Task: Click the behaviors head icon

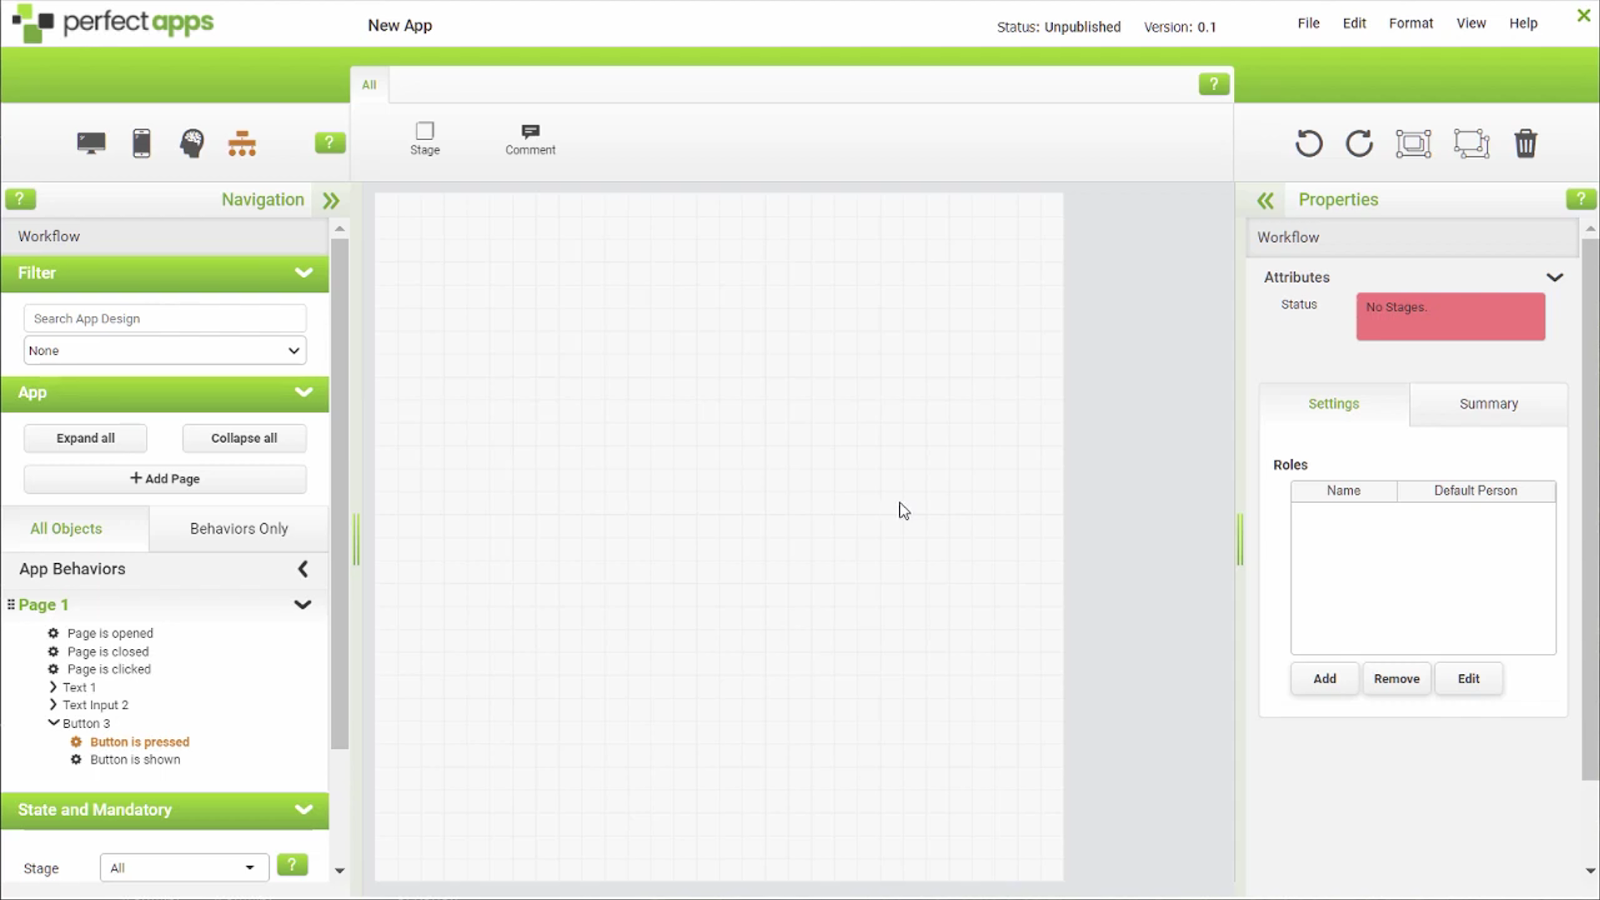Action: tap(191, 142)
